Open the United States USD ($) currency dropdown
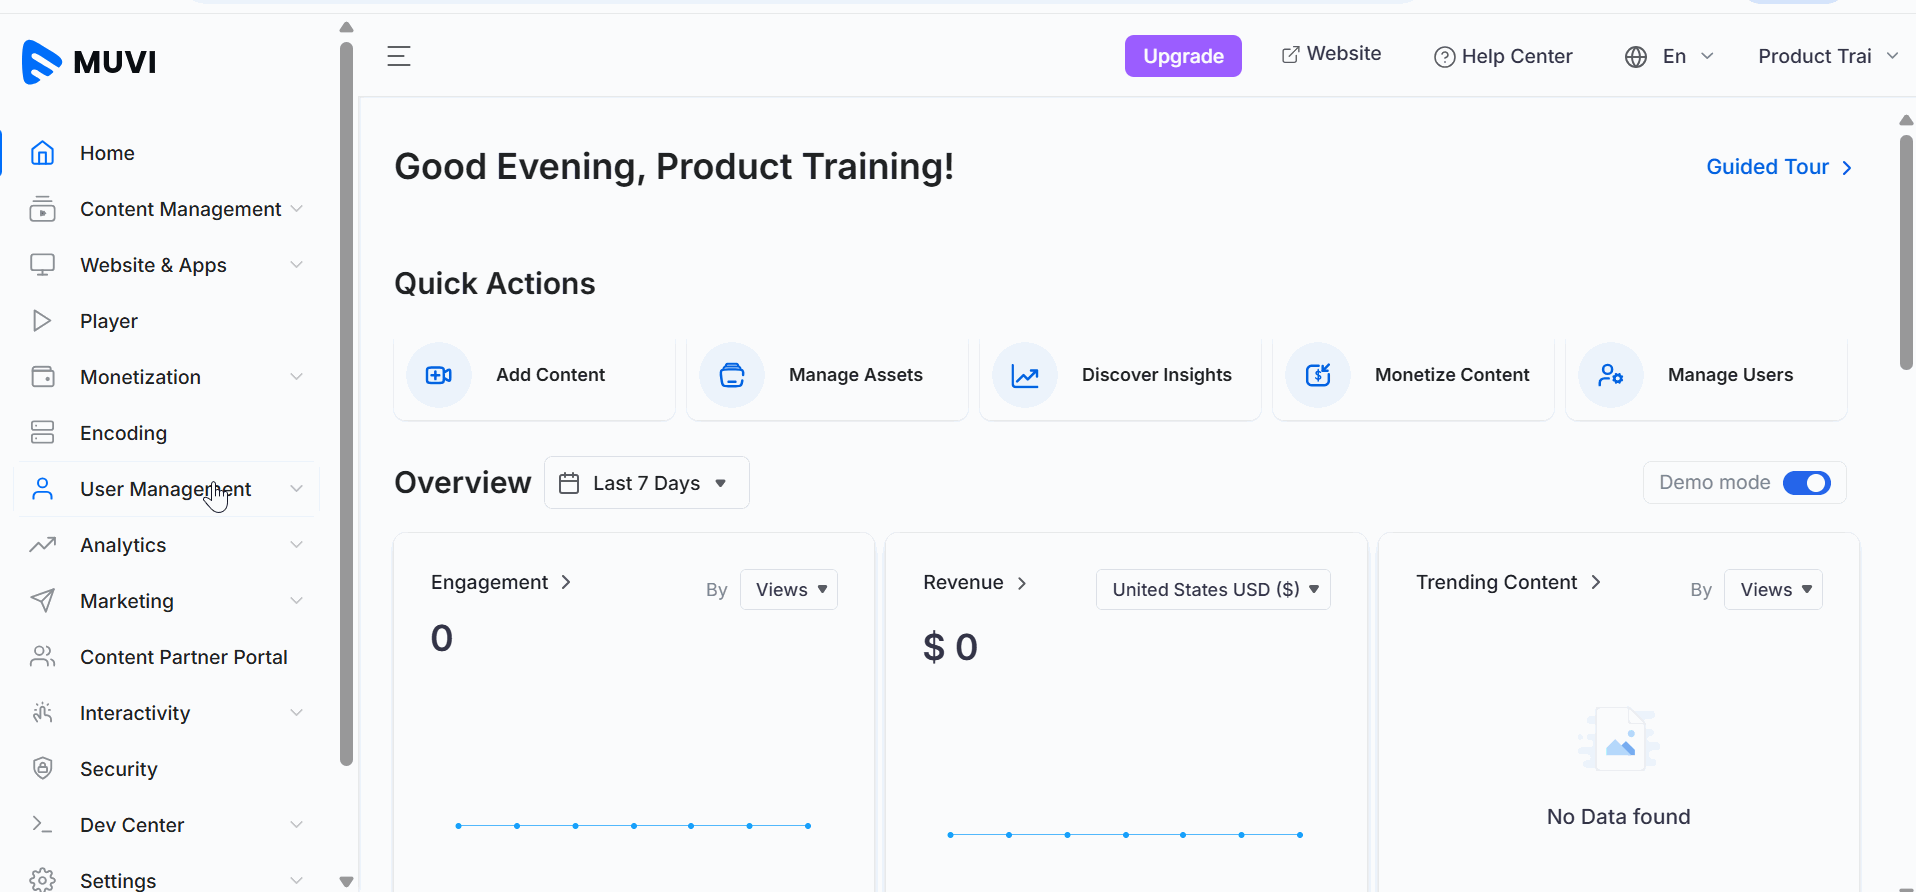Image resolution: width=1916 pixels, height=892 pixels. tap(1213, 590)
